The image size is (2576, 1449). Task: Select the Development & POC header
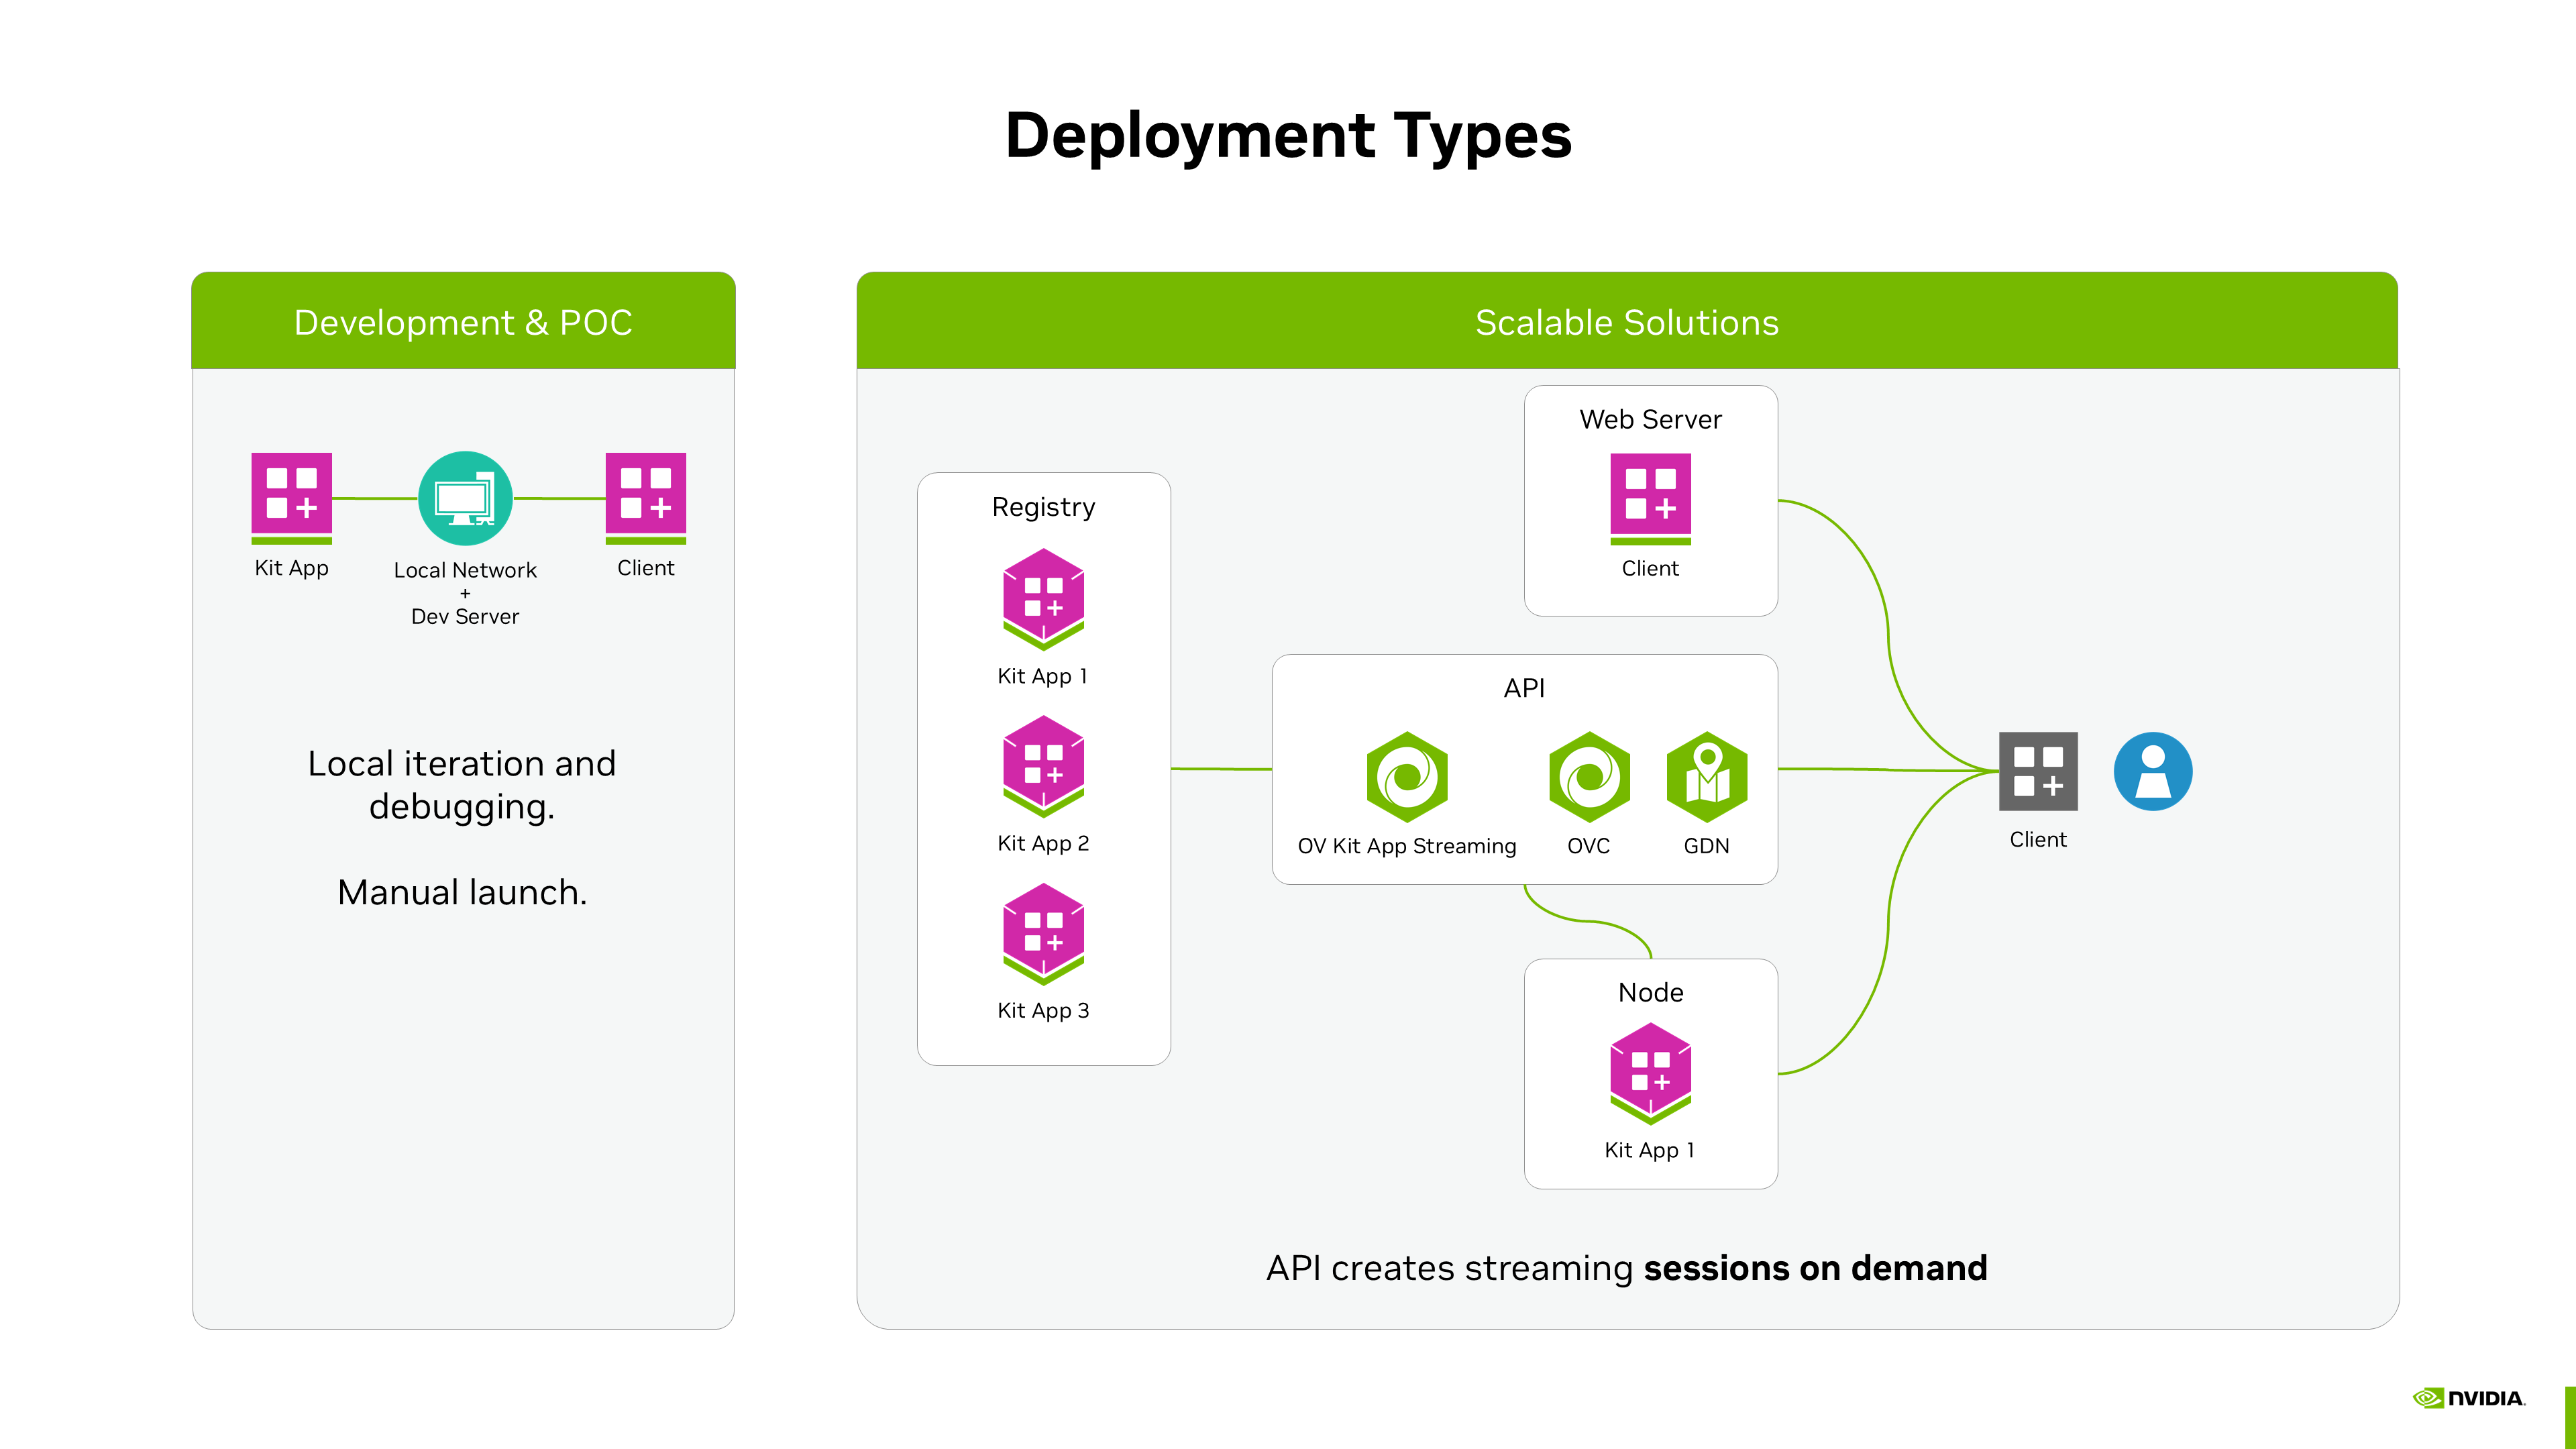(463, 323)
